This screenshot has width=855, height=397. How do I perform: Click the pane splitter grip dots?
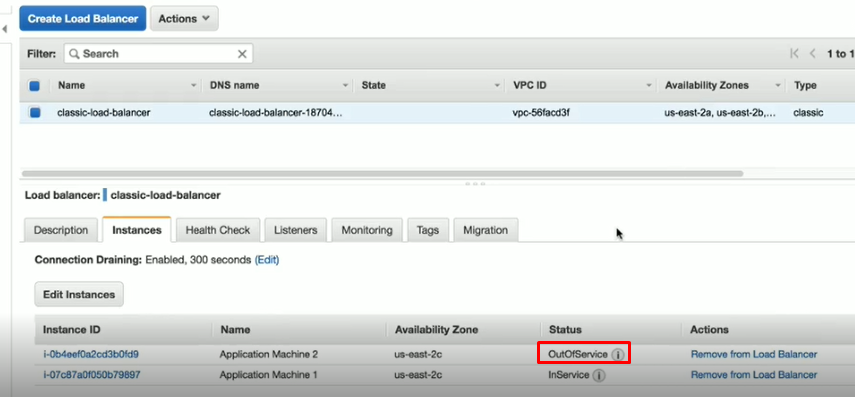pyautogui.click(x=475, y=184)
